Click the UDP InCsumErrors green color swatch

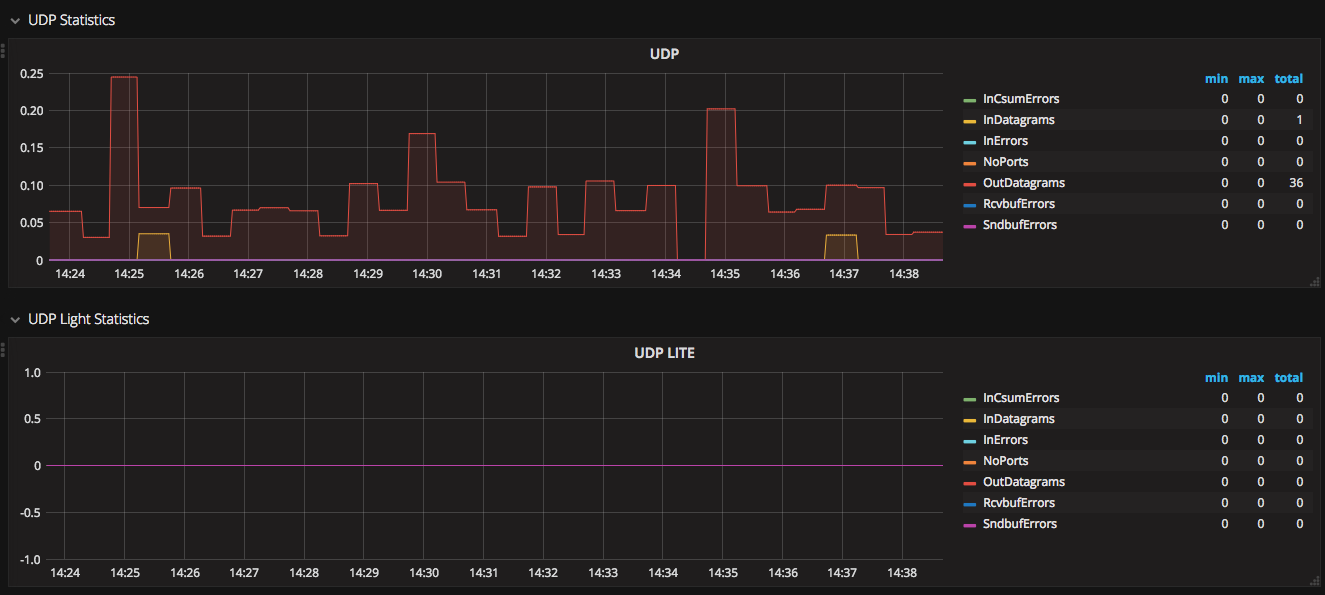click(969, 100)
